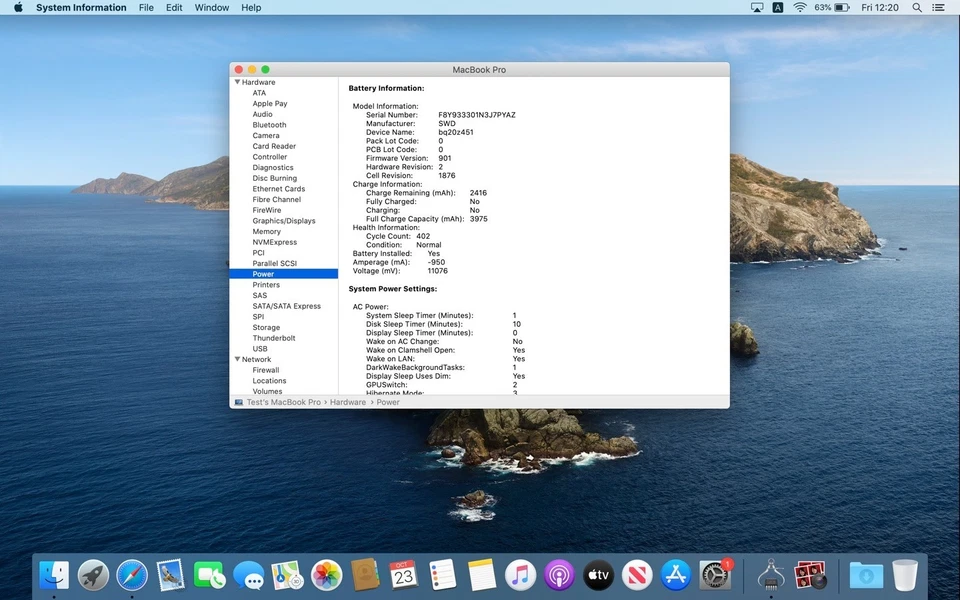Open Wi-Fi status menu
Screen dimensions: 960x600
(x=800, y=7)
